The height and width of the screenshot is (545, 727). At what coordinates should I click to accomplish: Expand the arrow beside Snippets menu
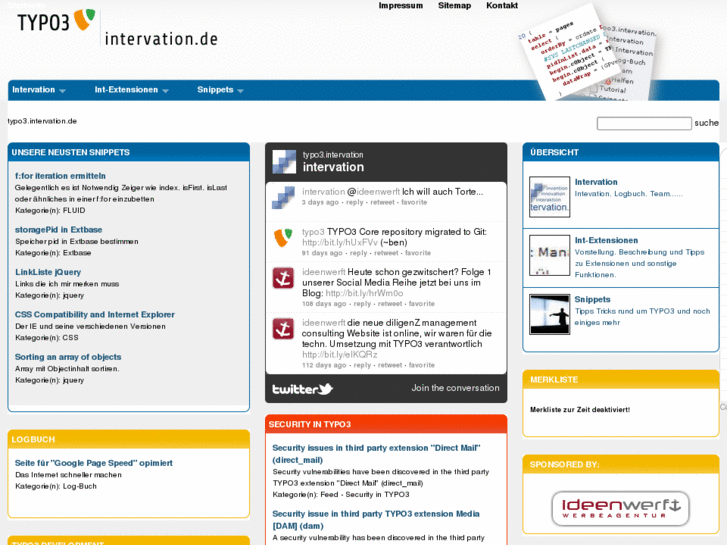tap(240, 91)
